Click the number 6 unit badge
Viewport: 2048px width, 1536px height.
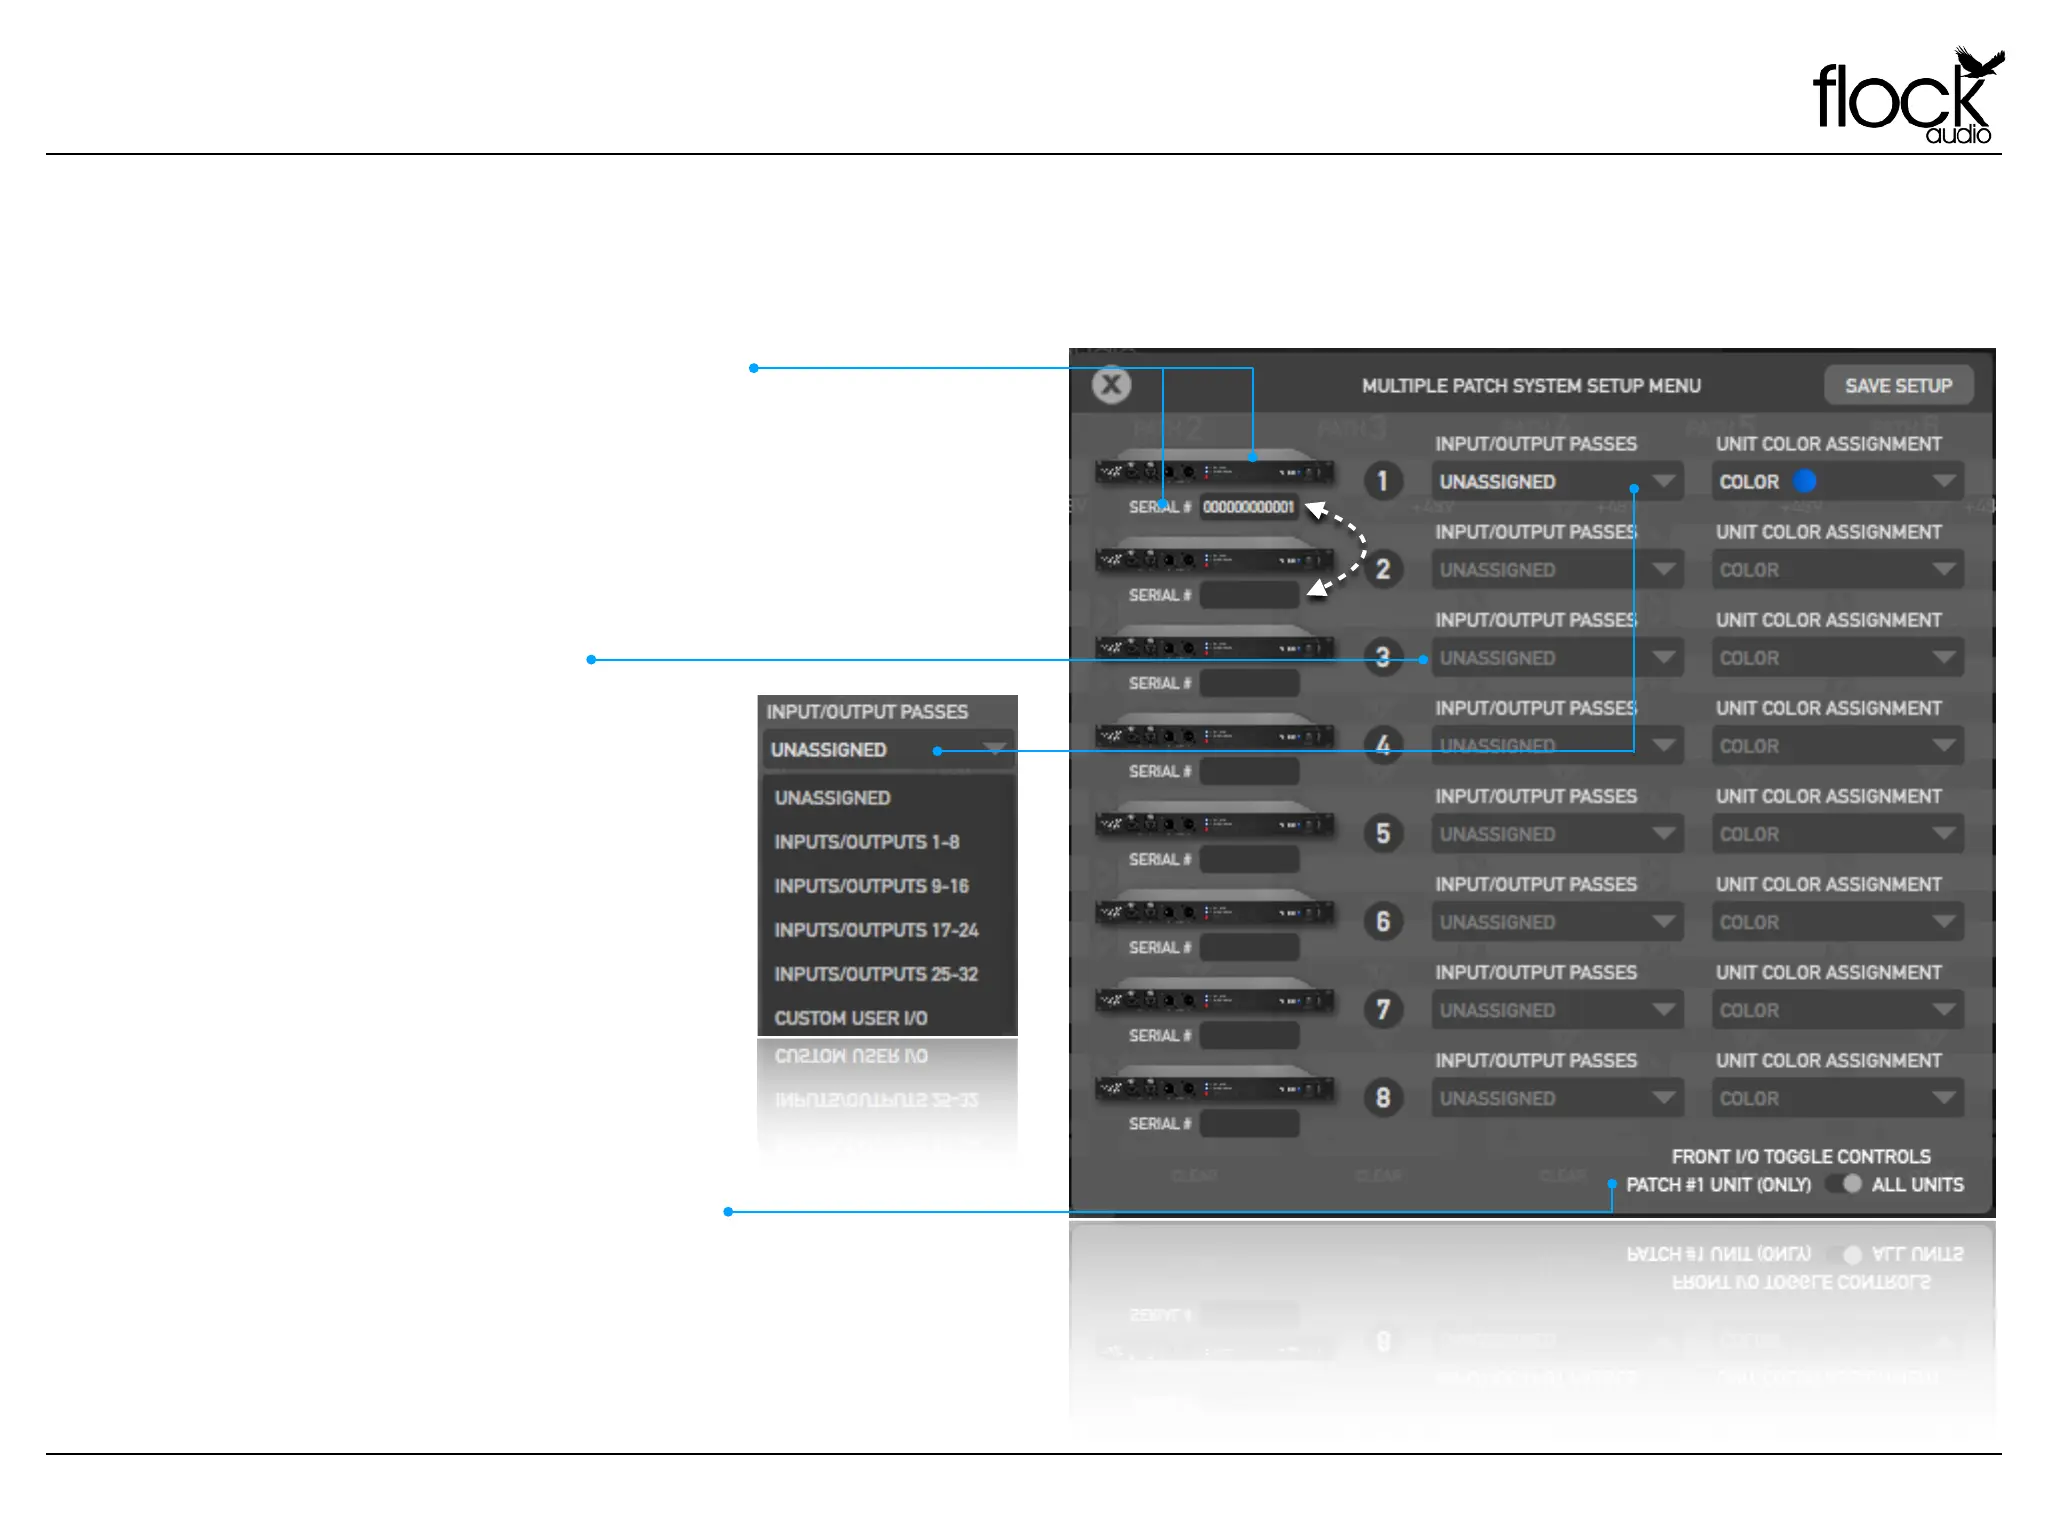coord(1383,921)
